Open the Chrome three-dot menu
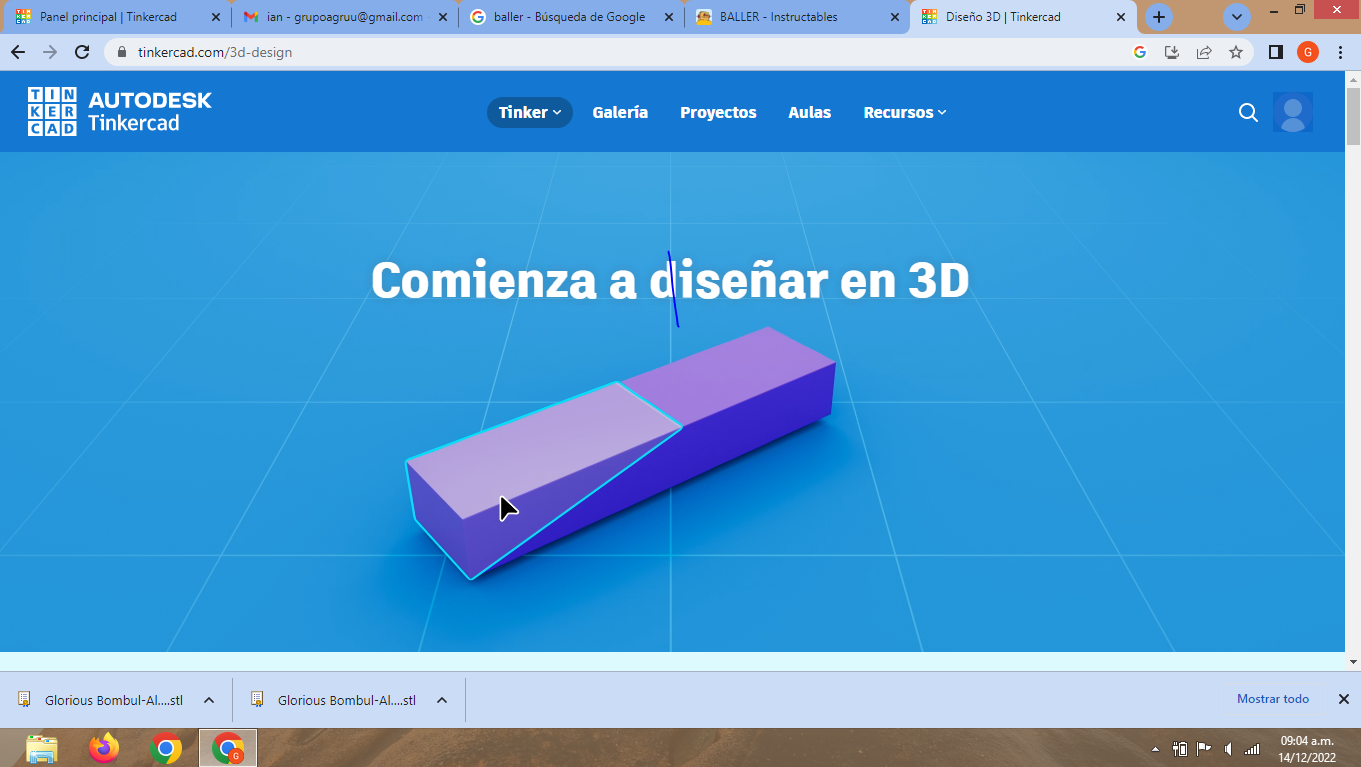The height and width of the screenshot is (767, 1361). [x=1340, y=52]
